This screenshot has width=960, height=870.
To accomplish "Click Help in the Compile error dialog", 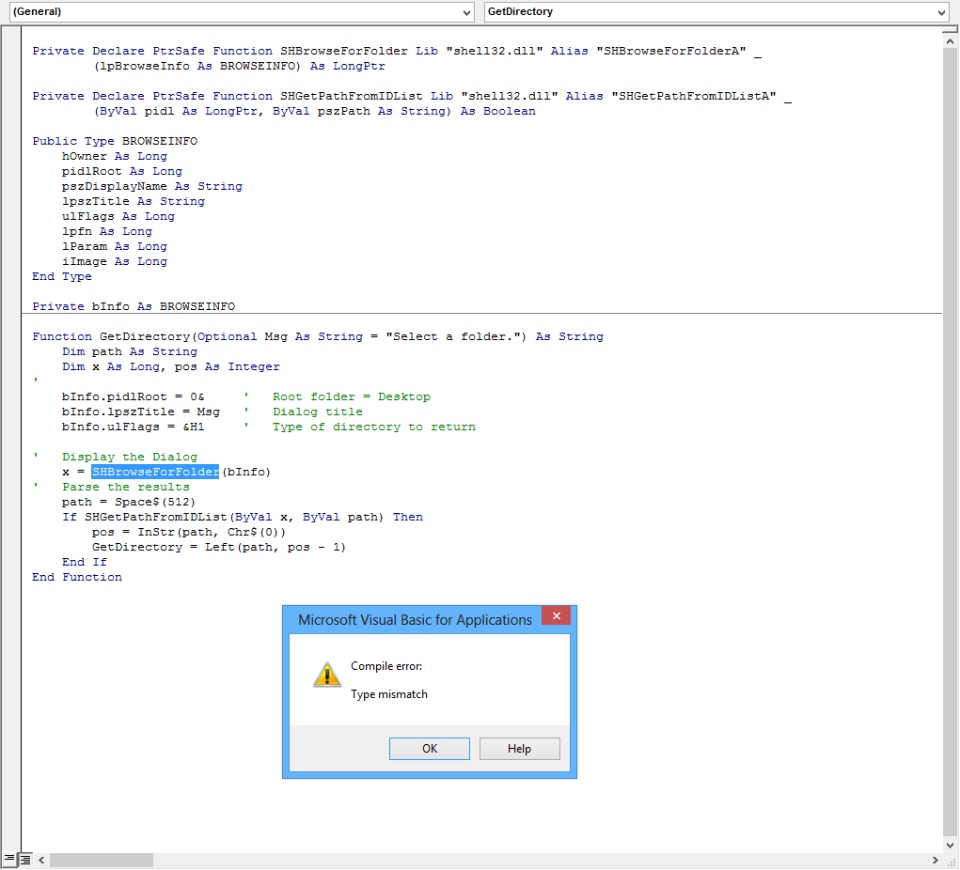I will (x=519, y=748).
